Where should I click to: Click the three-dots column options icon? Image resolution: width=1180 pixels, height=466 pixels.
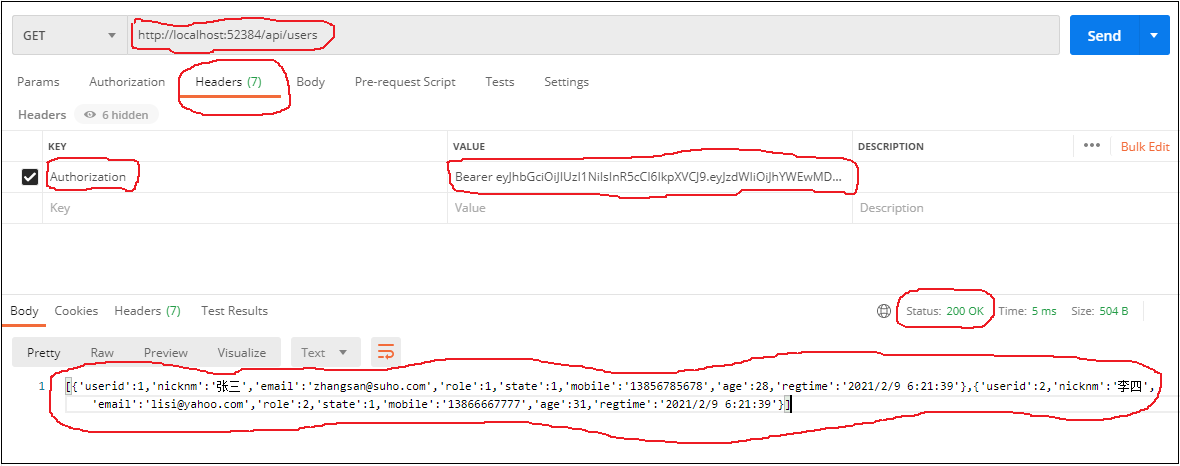point(1091,146)
